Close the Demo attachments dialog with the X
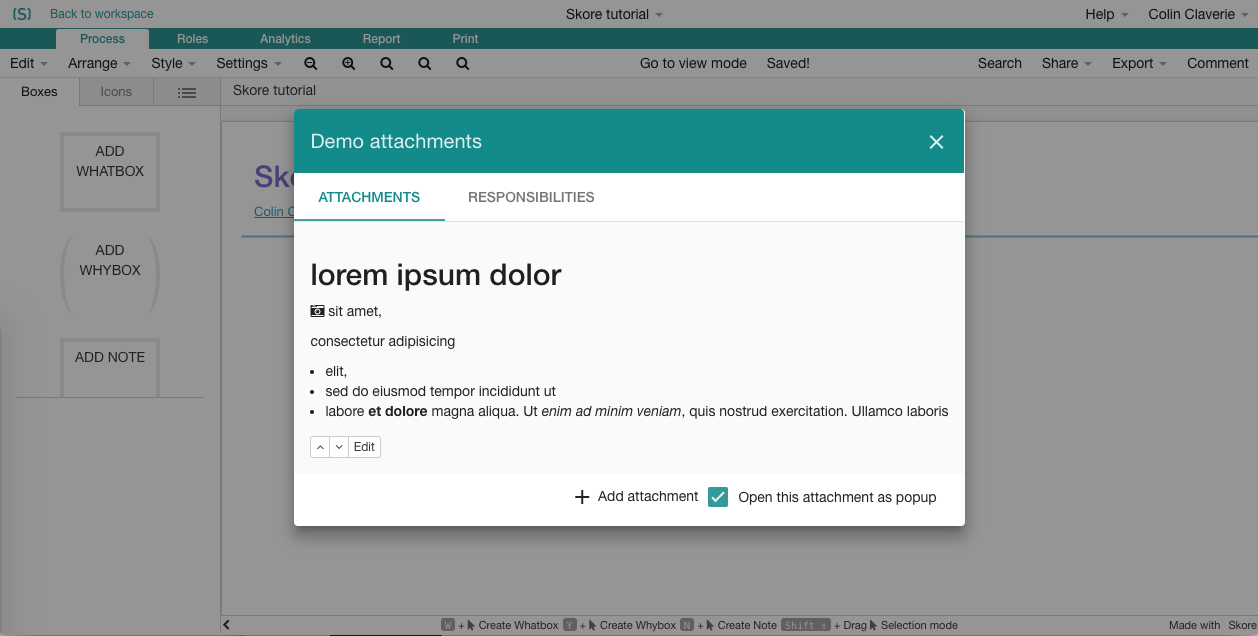 click(x=936, y=142)
